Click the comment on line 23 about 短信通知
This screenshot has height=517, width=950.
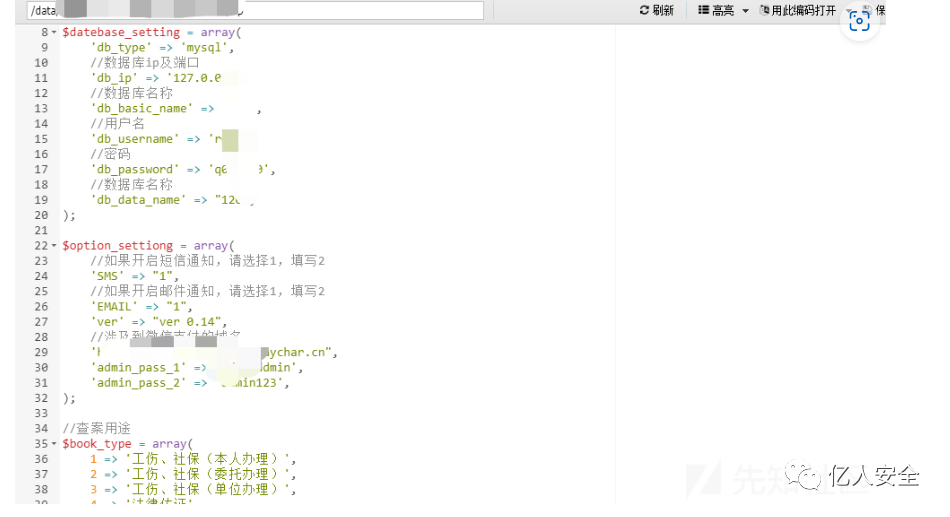click(208, 261)
